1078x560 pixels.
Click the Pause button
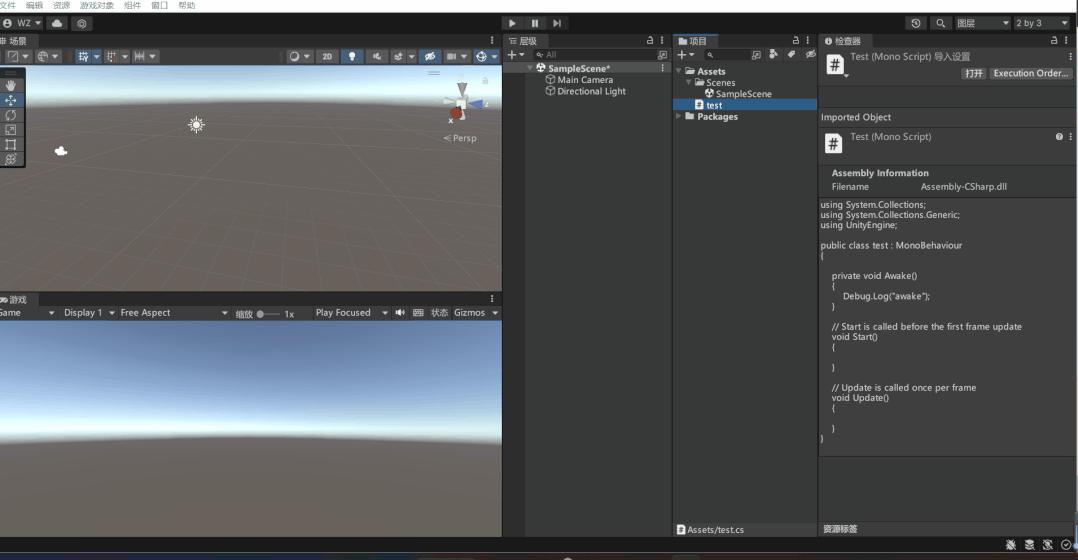(x=535, y=23)
